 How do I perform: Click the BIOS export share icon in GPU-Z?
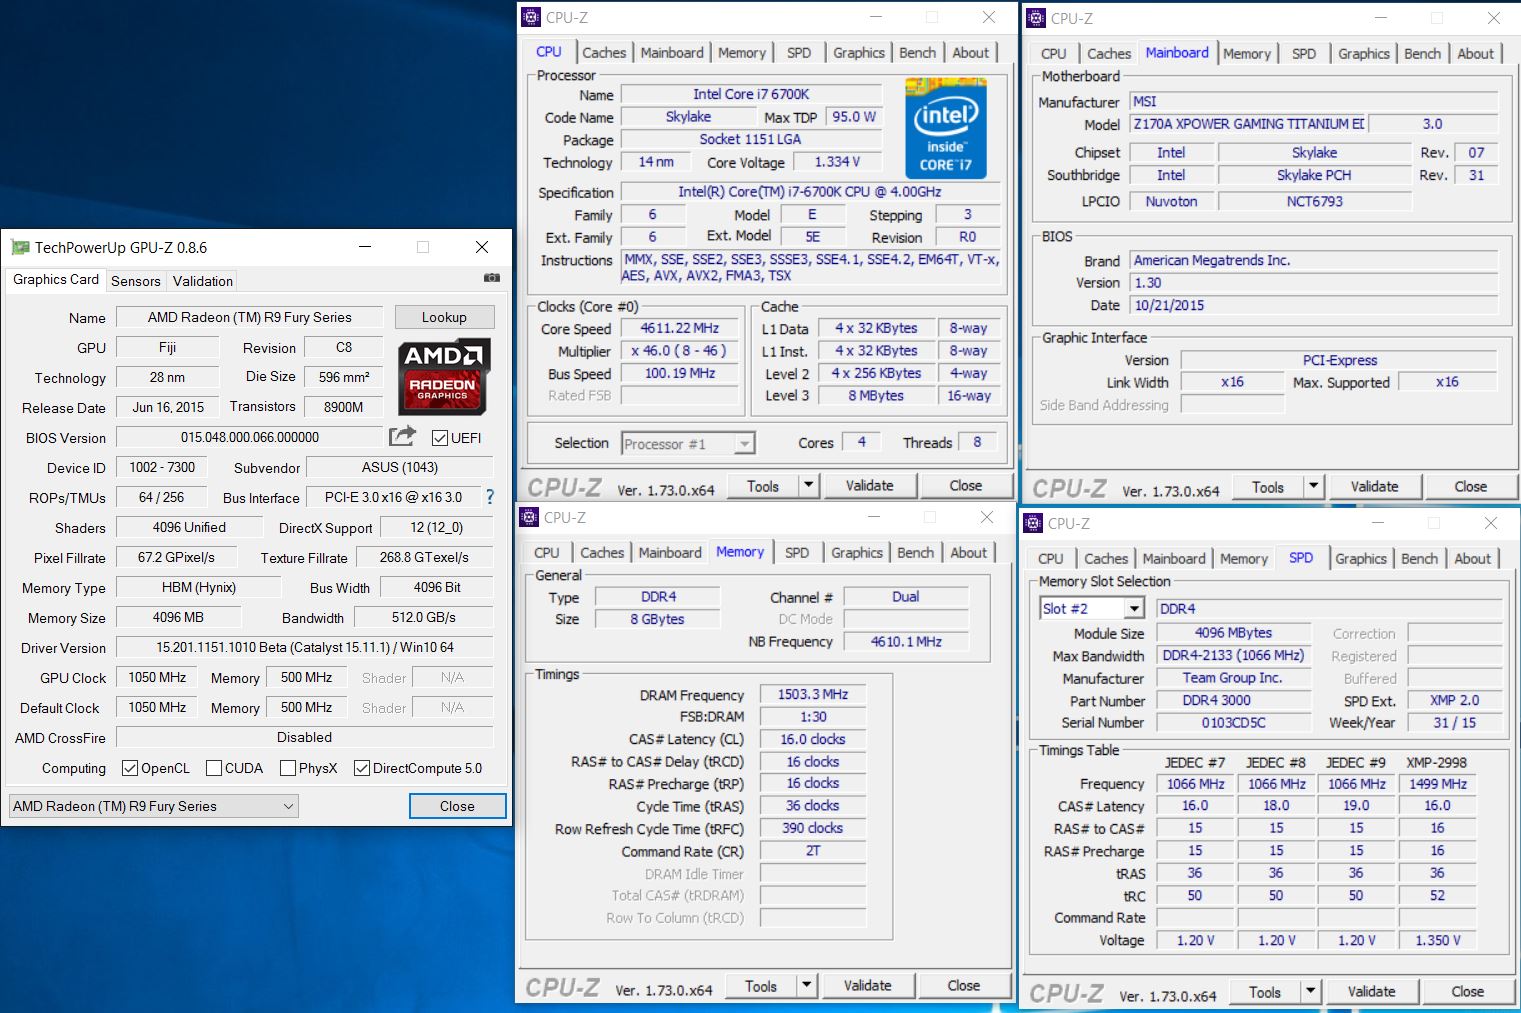coord(402,436)
